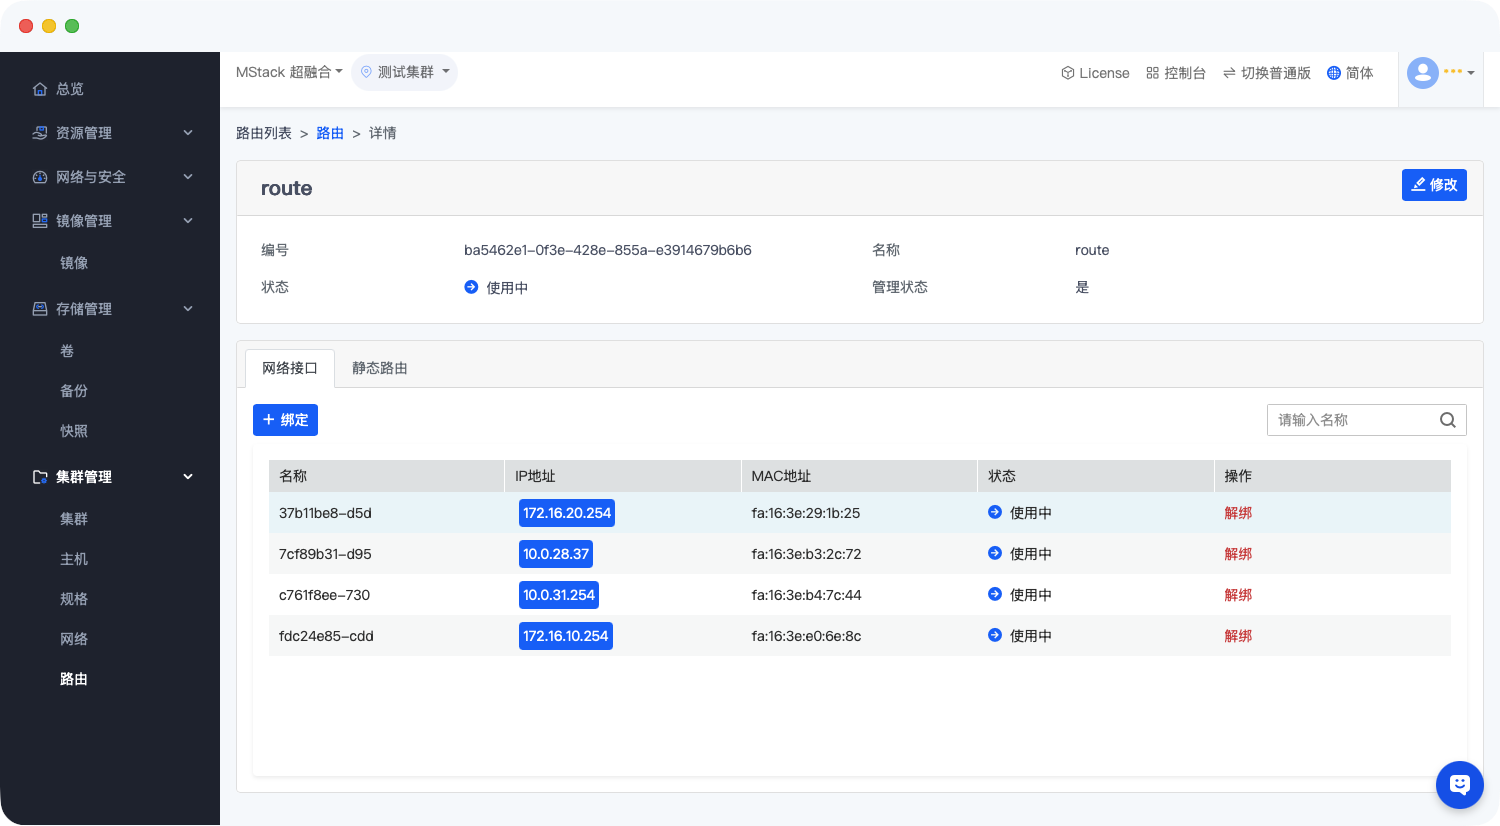1500x826 pixels.
Task: Open the 控制台 console
Action: tap(1176, 73)
